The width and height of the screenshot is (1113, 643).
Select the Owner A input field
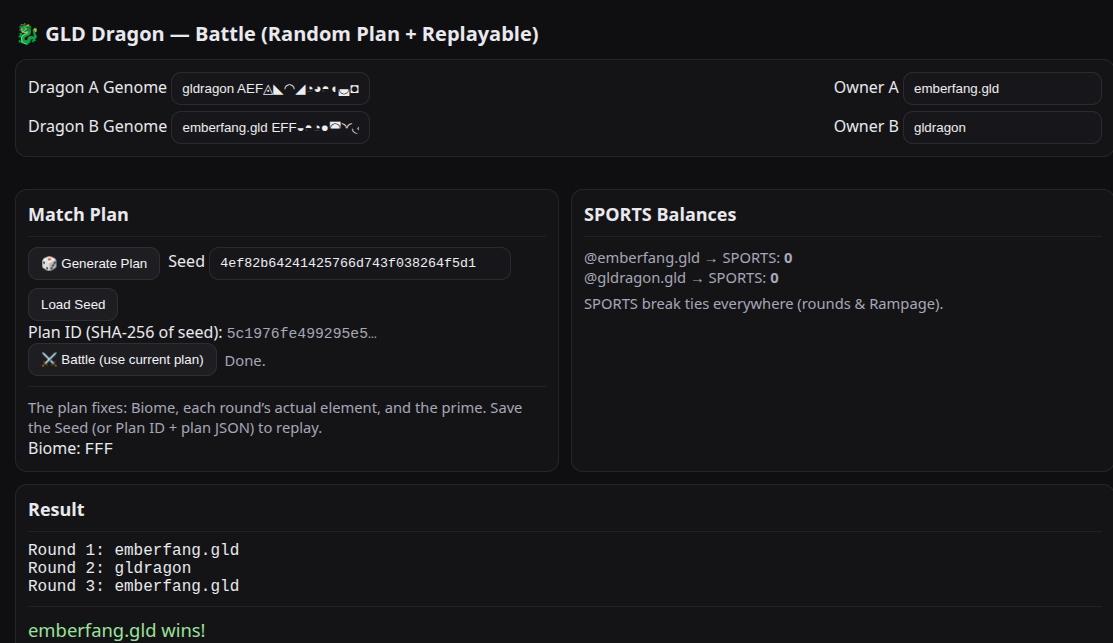point(1002,89)
